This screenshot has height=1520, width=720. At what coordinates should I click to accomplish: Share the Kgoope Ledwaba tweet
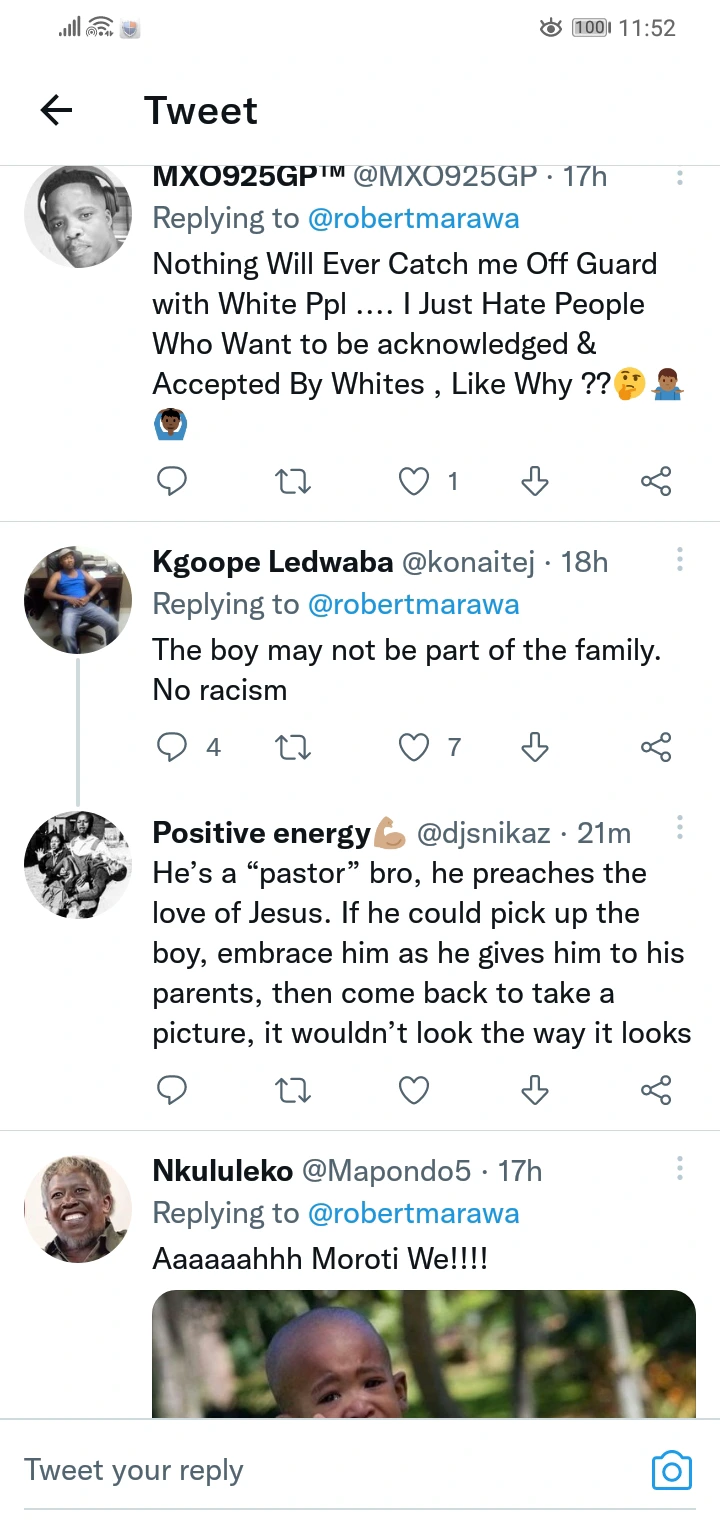click(655, 746)
